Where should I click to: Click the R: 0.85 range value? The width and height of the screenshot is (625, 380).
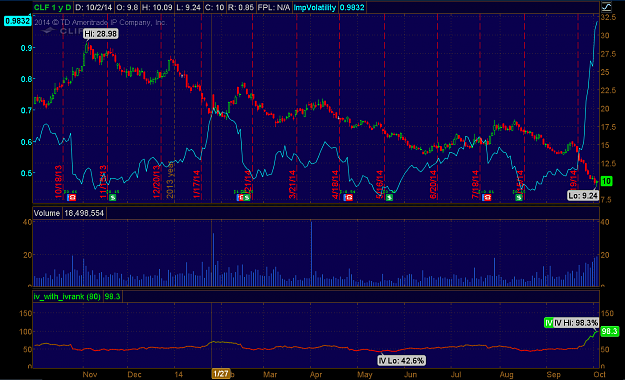[241, 7]
